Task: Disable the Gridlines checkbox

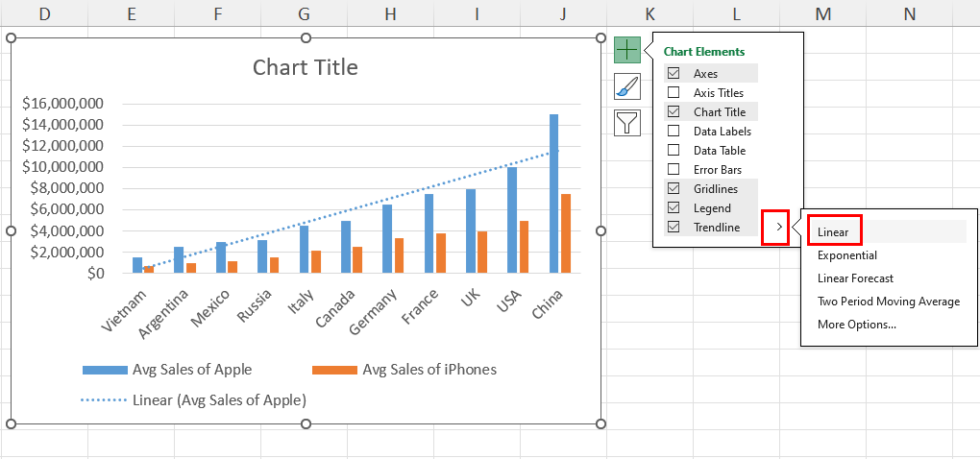Action: 673,189
